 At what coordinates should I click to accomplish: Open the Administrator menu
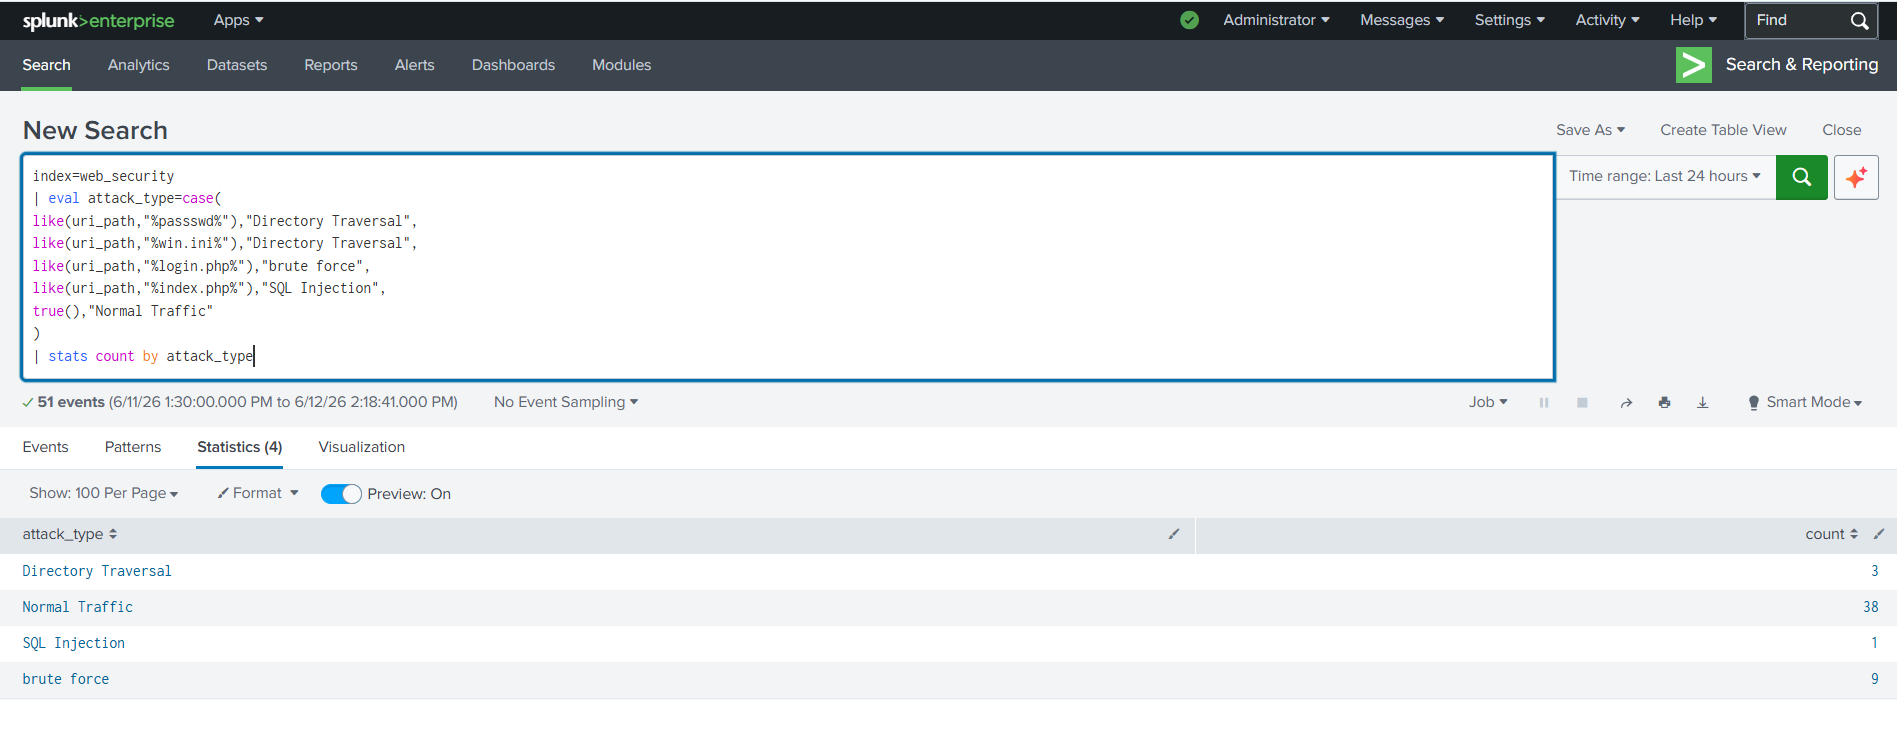click(x=1276, y=20)
